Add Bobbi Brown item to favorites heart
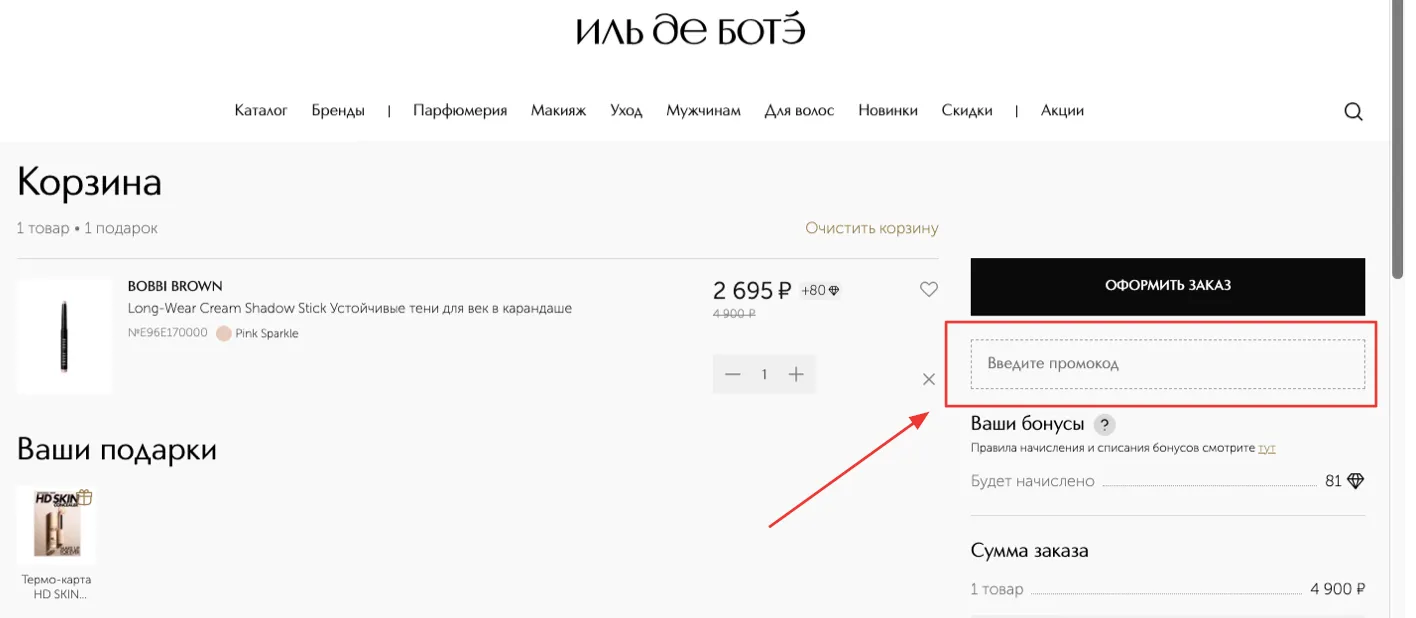Viewport: 1416px width, 618px height. tap(929, 289)
